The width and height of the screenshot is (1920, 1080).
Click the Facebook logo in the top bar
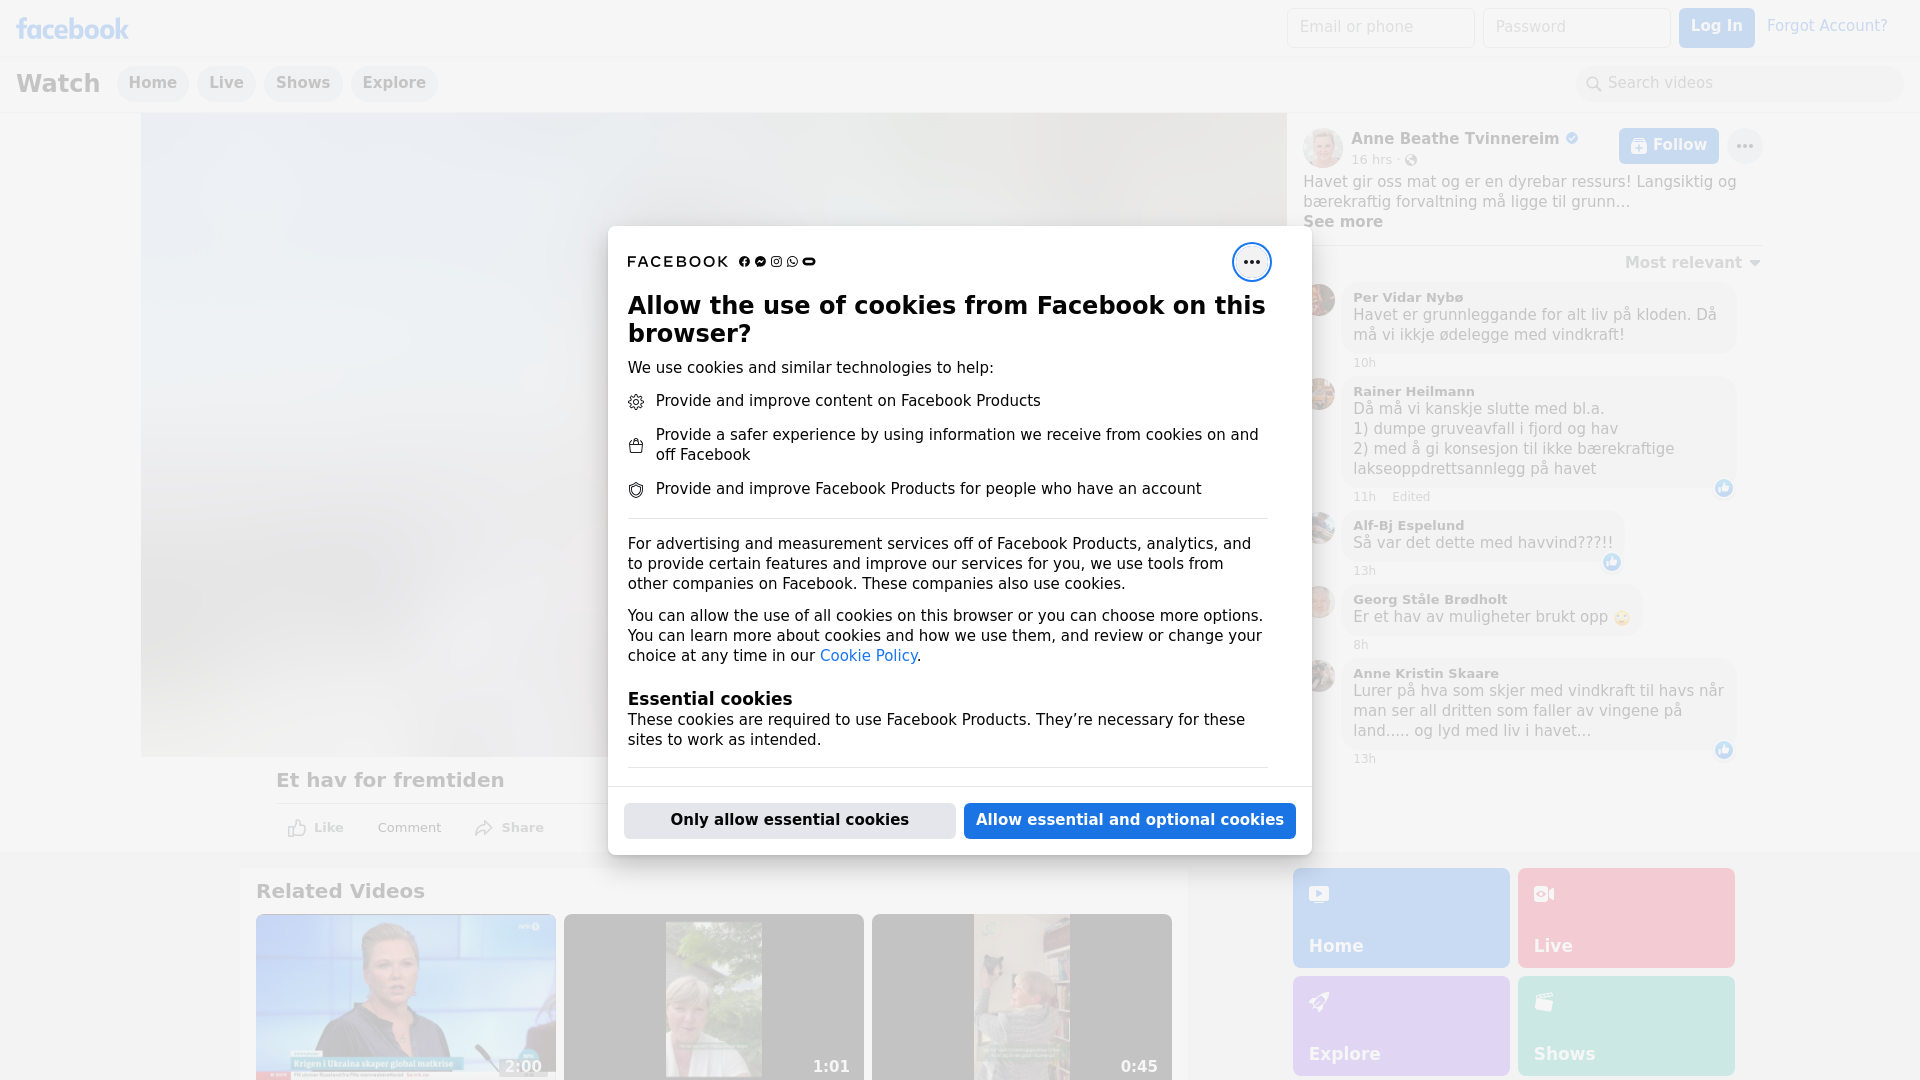tap(72, 29)
